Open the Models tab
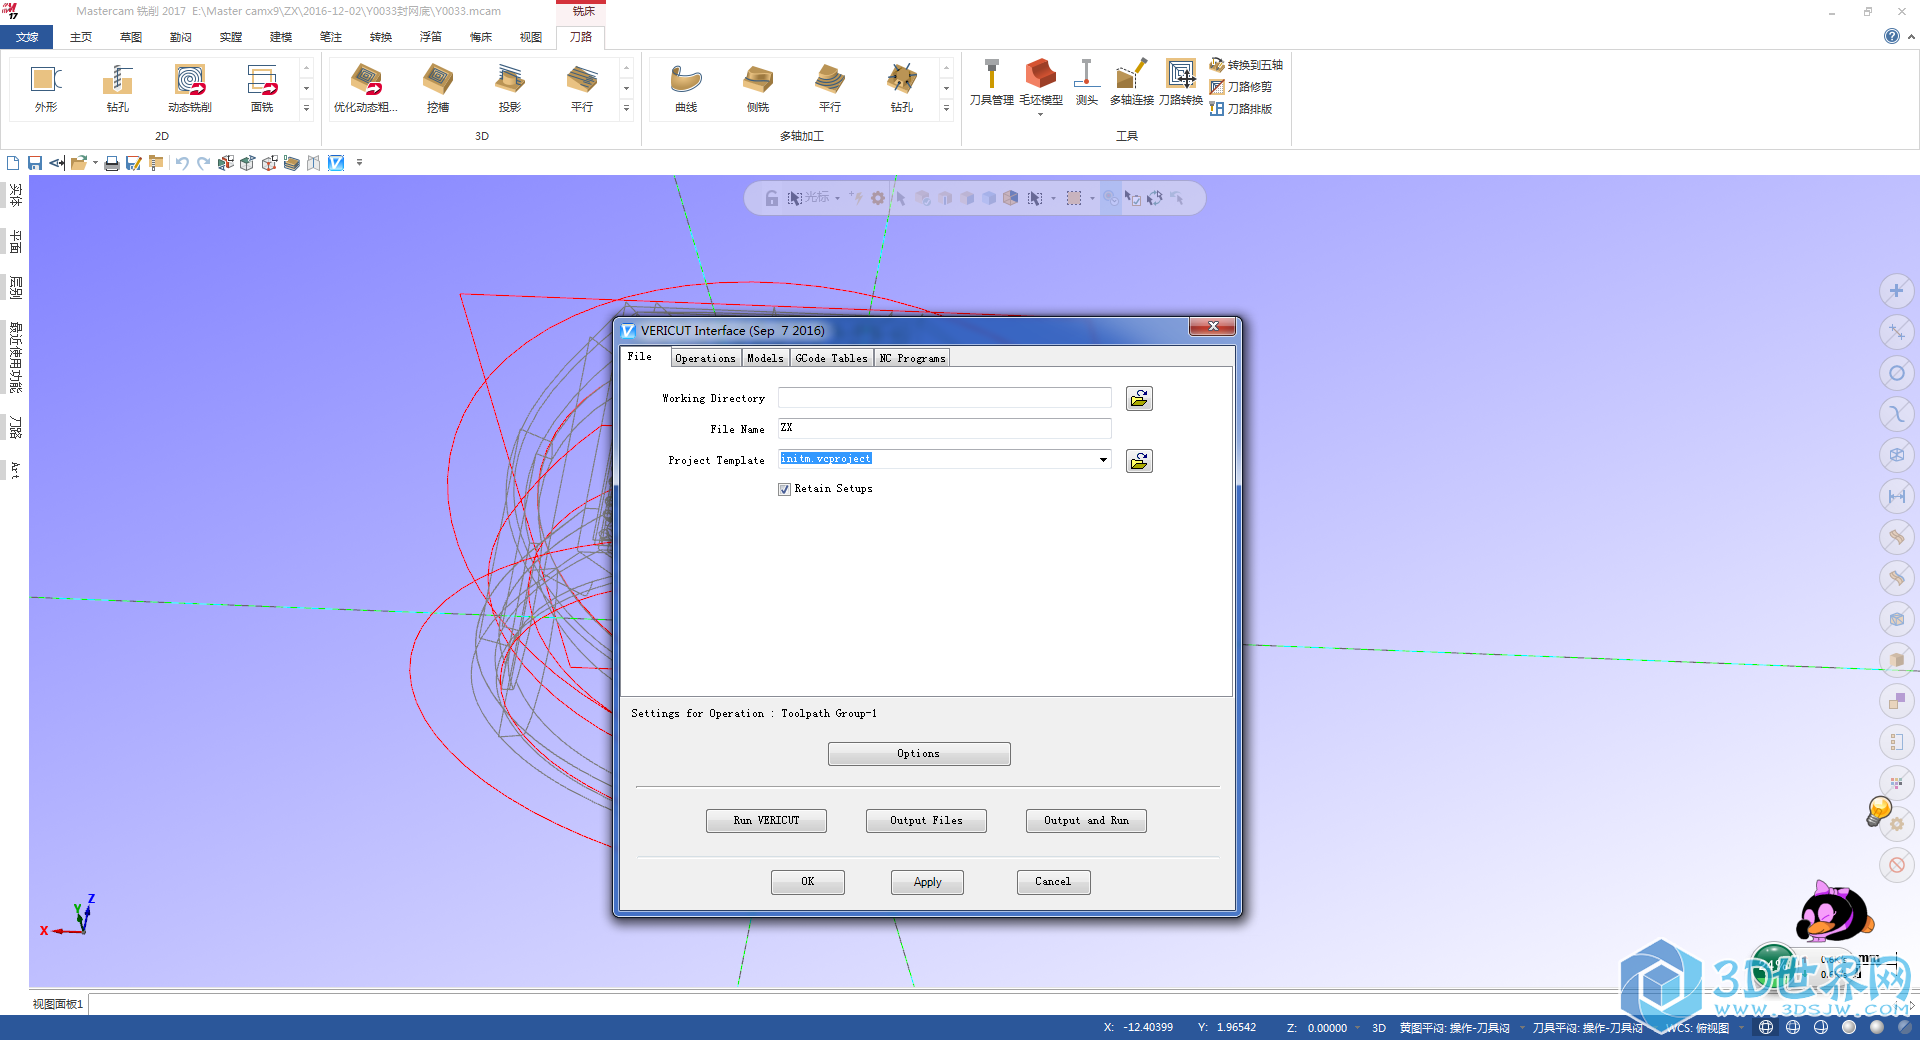Screen dimensions: 1920x1040 point(765,358)
